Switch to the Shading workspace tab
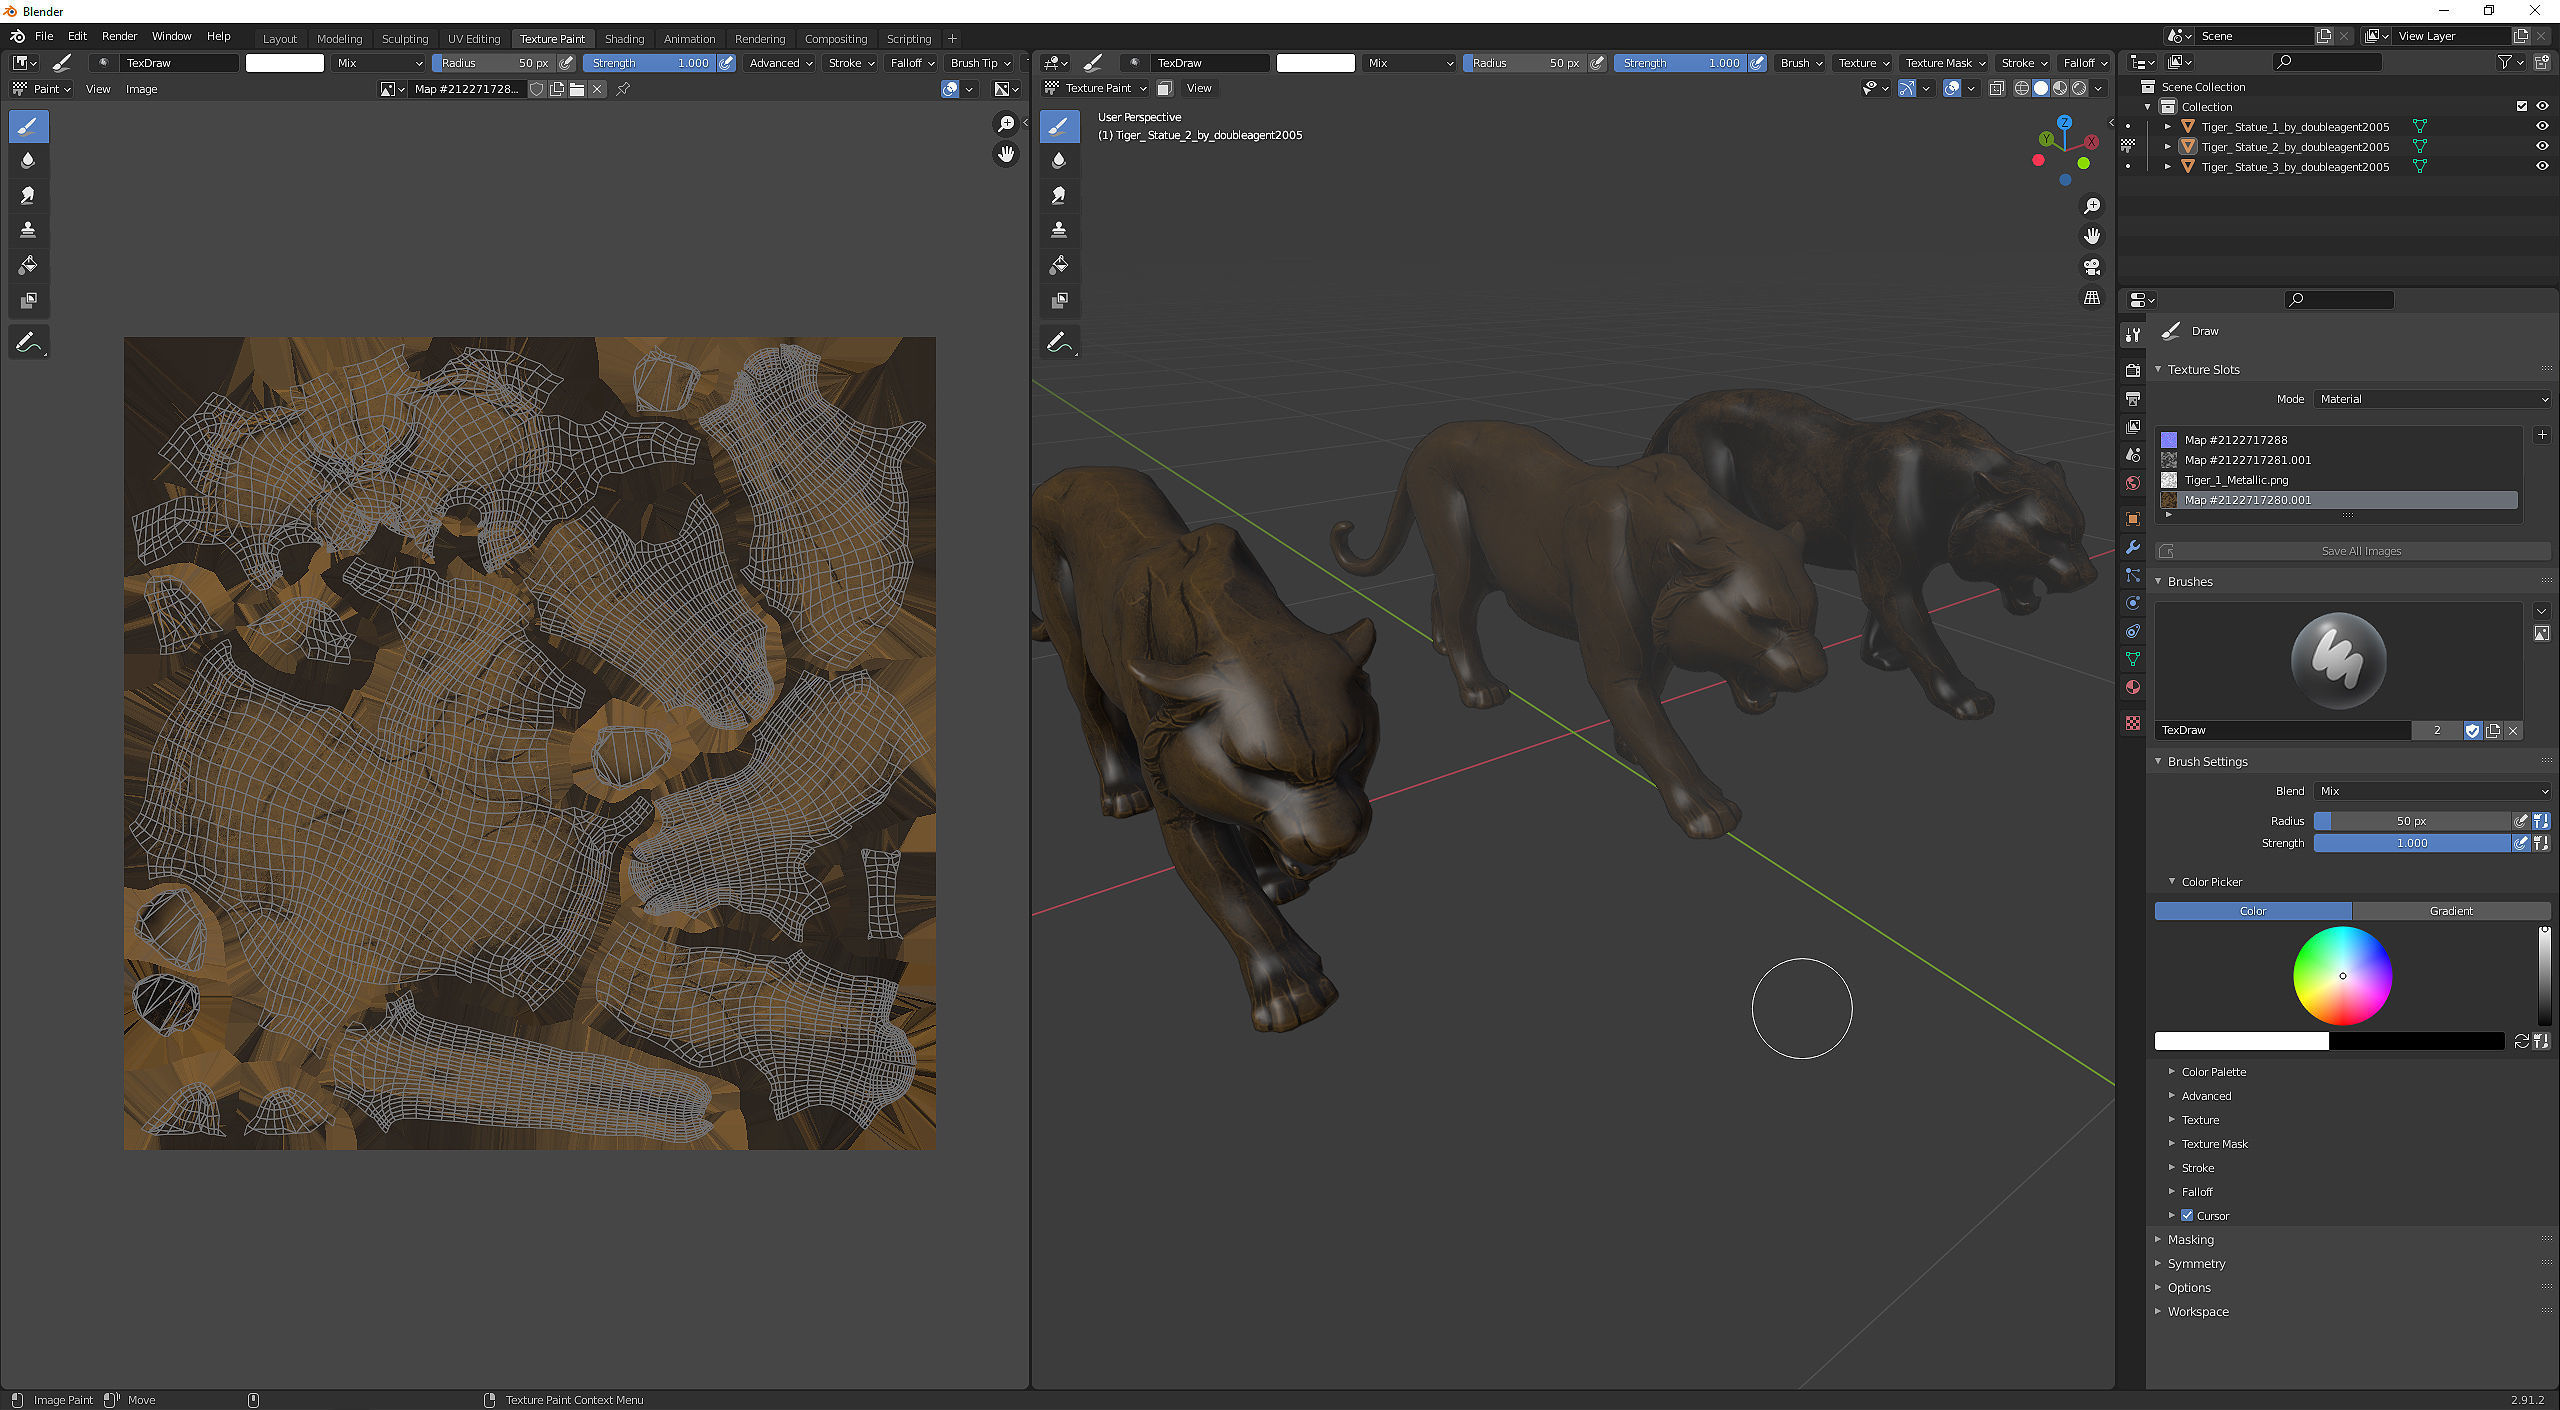This screenshot has width=2560, height=1410. (x=624, y=39)
